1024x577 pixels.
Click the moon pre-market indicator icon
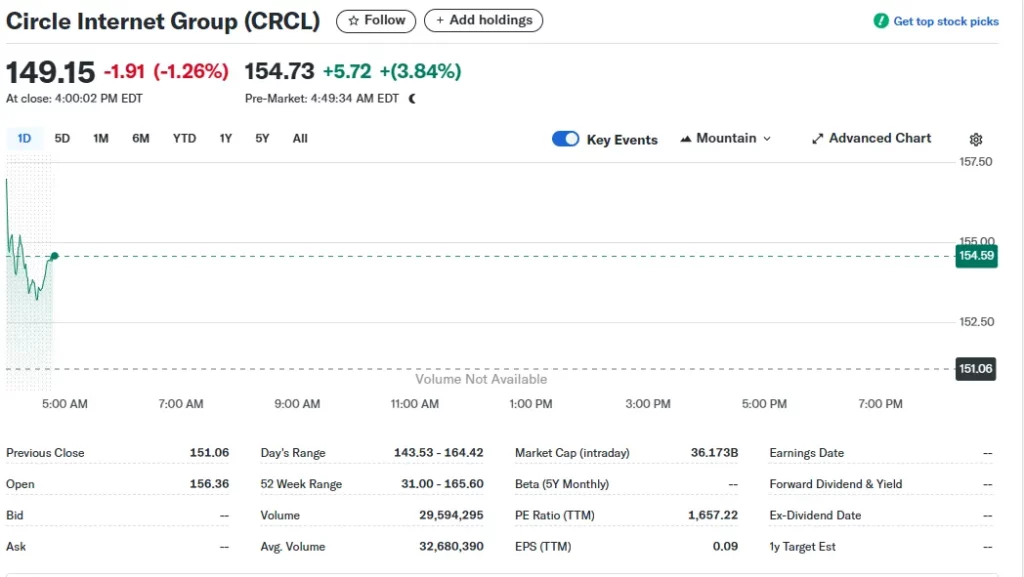click(412, 98)
